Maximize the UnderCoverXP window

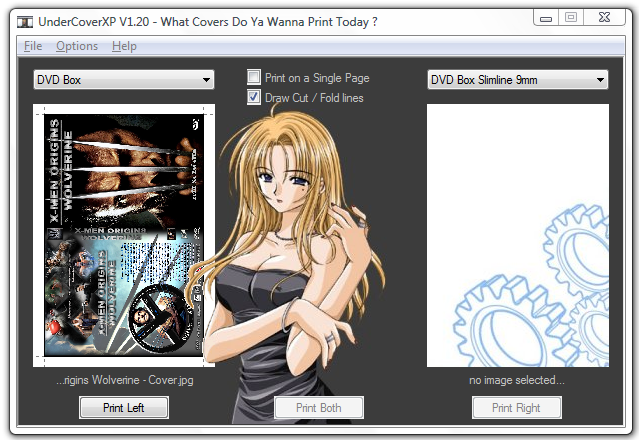tap(571, 18)
